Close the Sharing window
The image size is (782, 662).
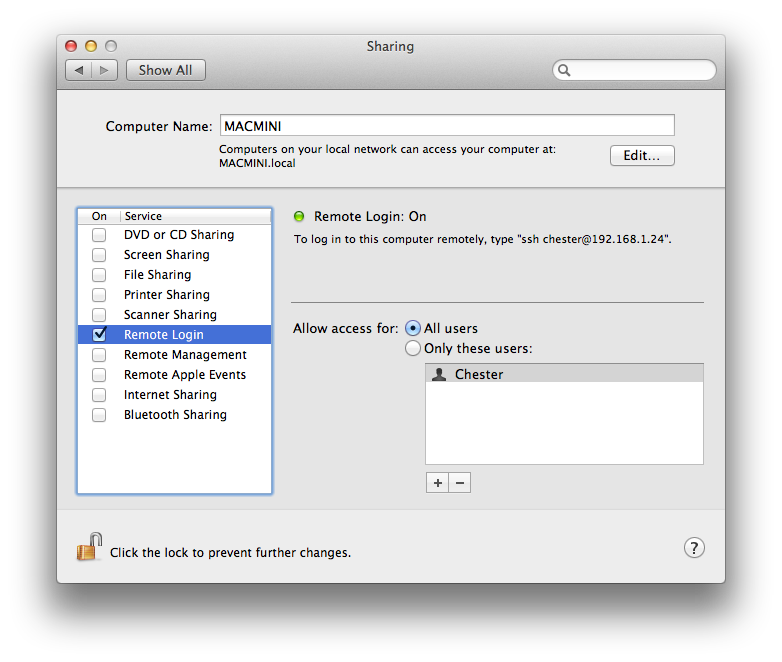[71, 46]
